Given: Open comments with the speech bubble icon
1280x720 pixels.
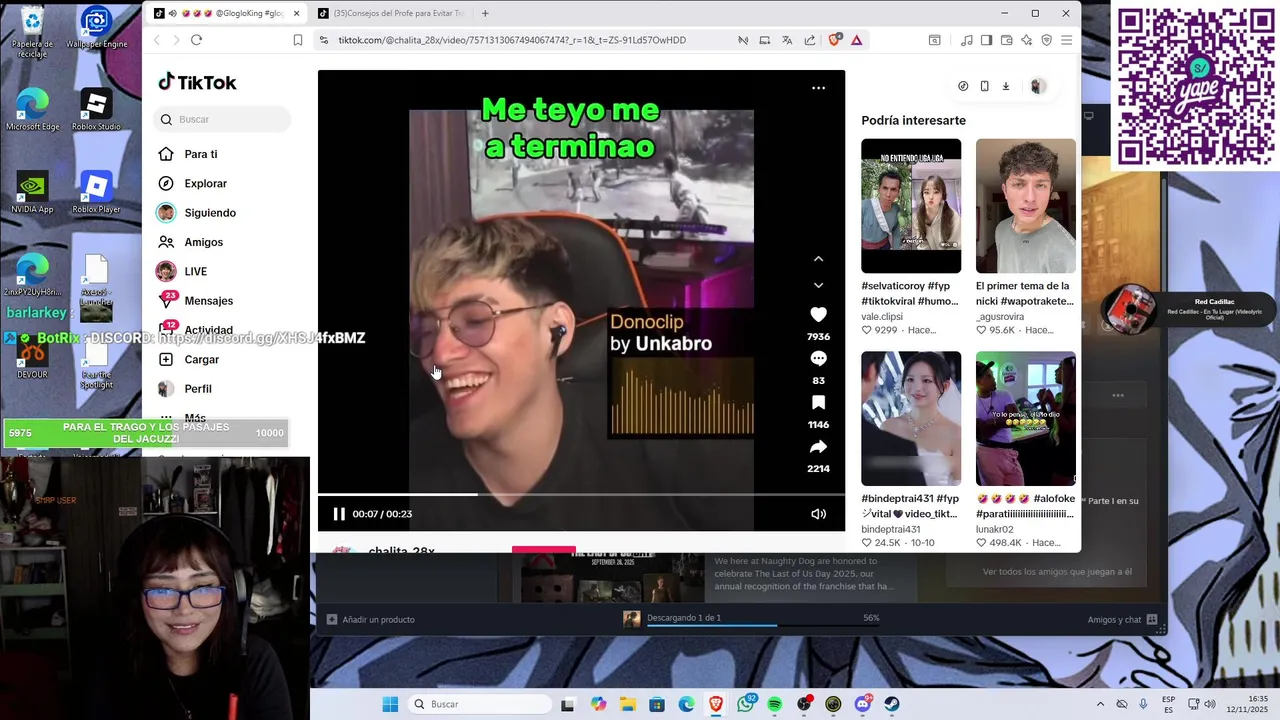Looking at the screenshot, I should click(x=818, y=358).
